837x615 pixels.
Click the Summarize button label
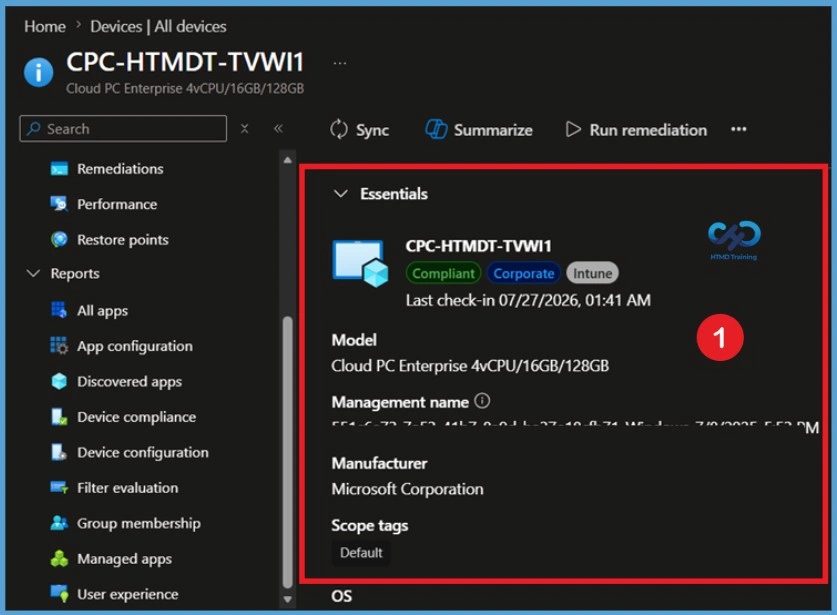pos(493,130)
